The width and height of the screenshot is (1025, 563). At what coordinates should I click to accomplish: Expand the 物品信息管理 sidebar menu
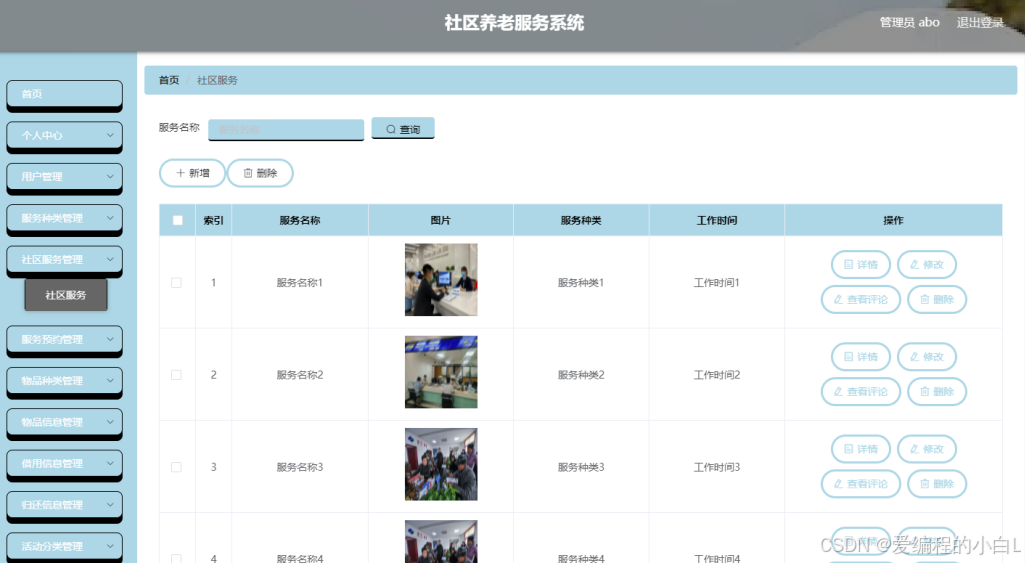[x=65, y=422]
